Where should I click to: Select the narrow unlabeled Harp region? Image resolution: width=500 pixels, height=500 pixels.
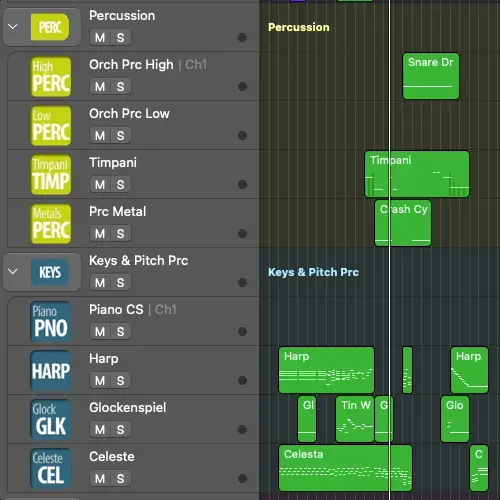point(407,370)
